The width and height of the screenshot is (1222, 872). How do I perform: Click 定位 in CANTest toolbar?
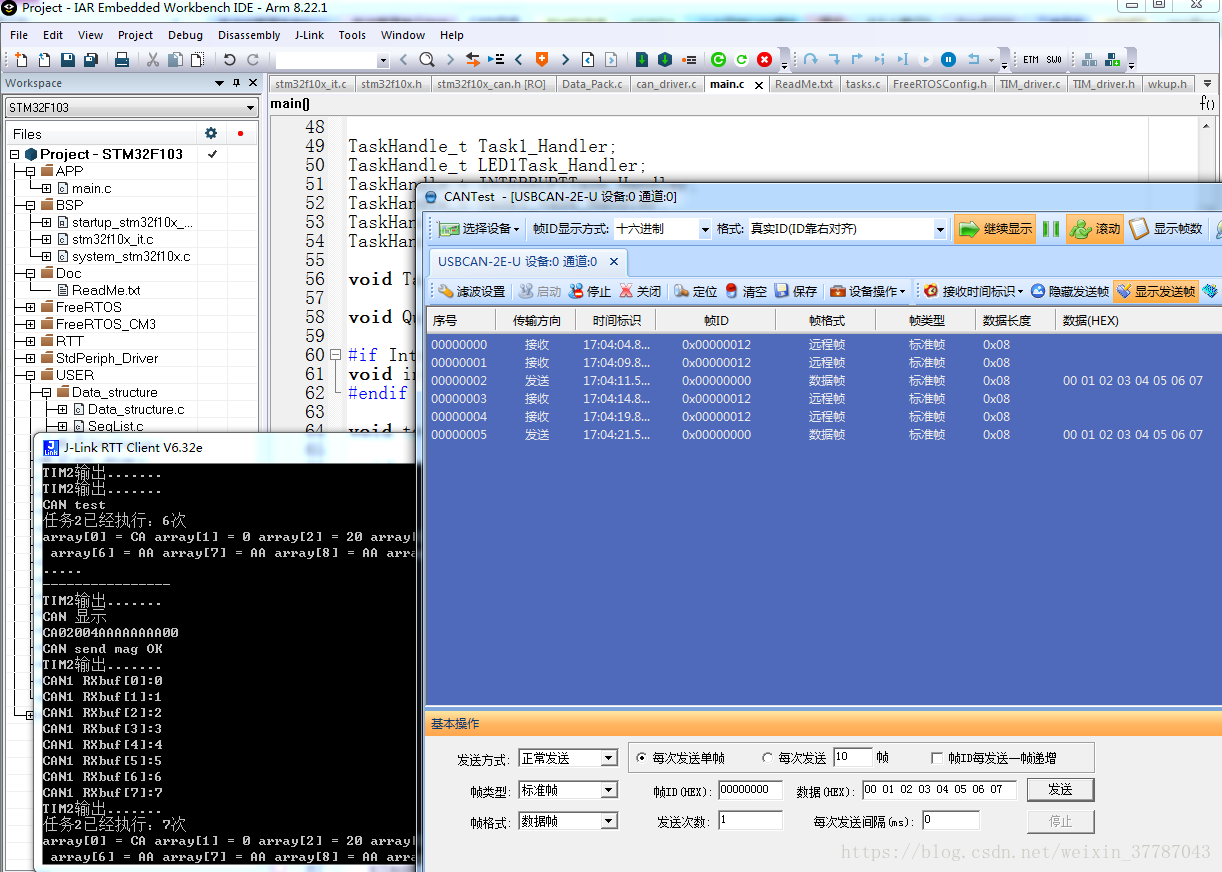tap(695, 291)
